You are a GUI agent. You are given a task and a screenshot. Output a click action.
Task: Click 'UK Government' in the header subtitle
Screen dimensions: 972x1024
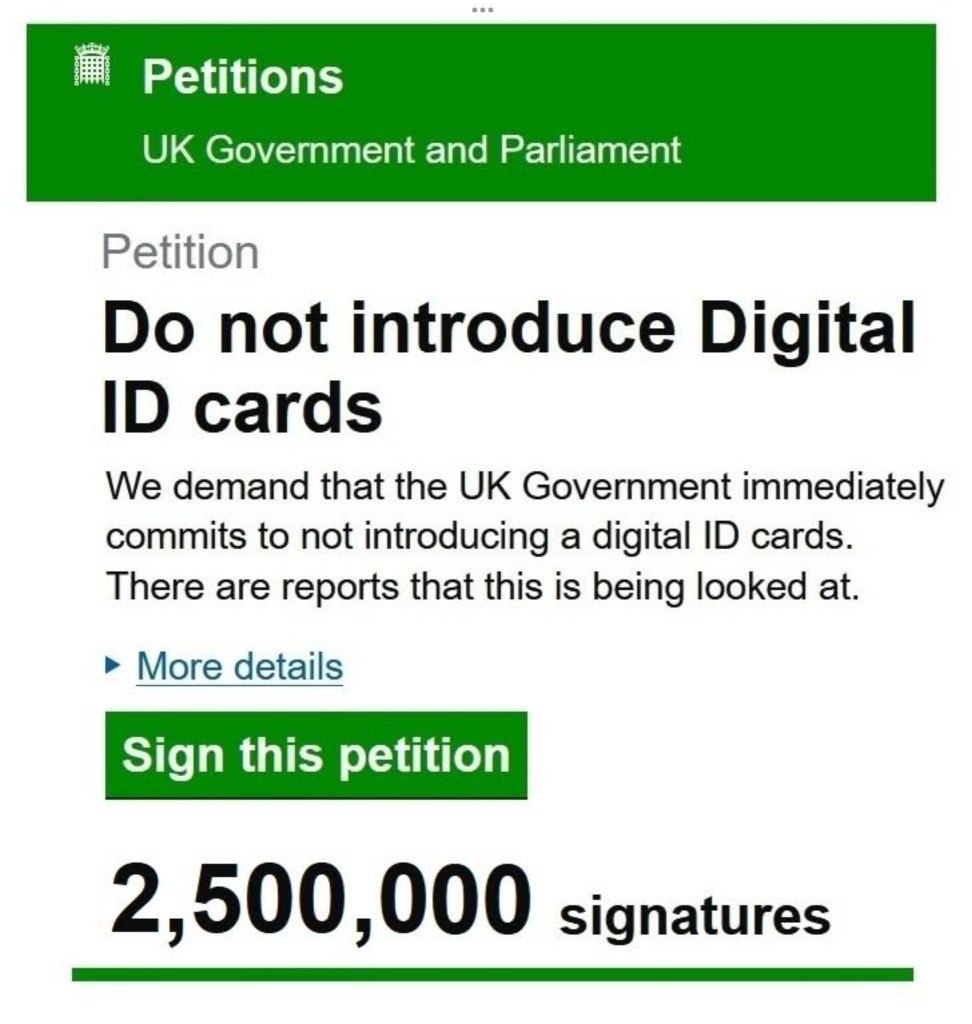(x=277, y=150)
